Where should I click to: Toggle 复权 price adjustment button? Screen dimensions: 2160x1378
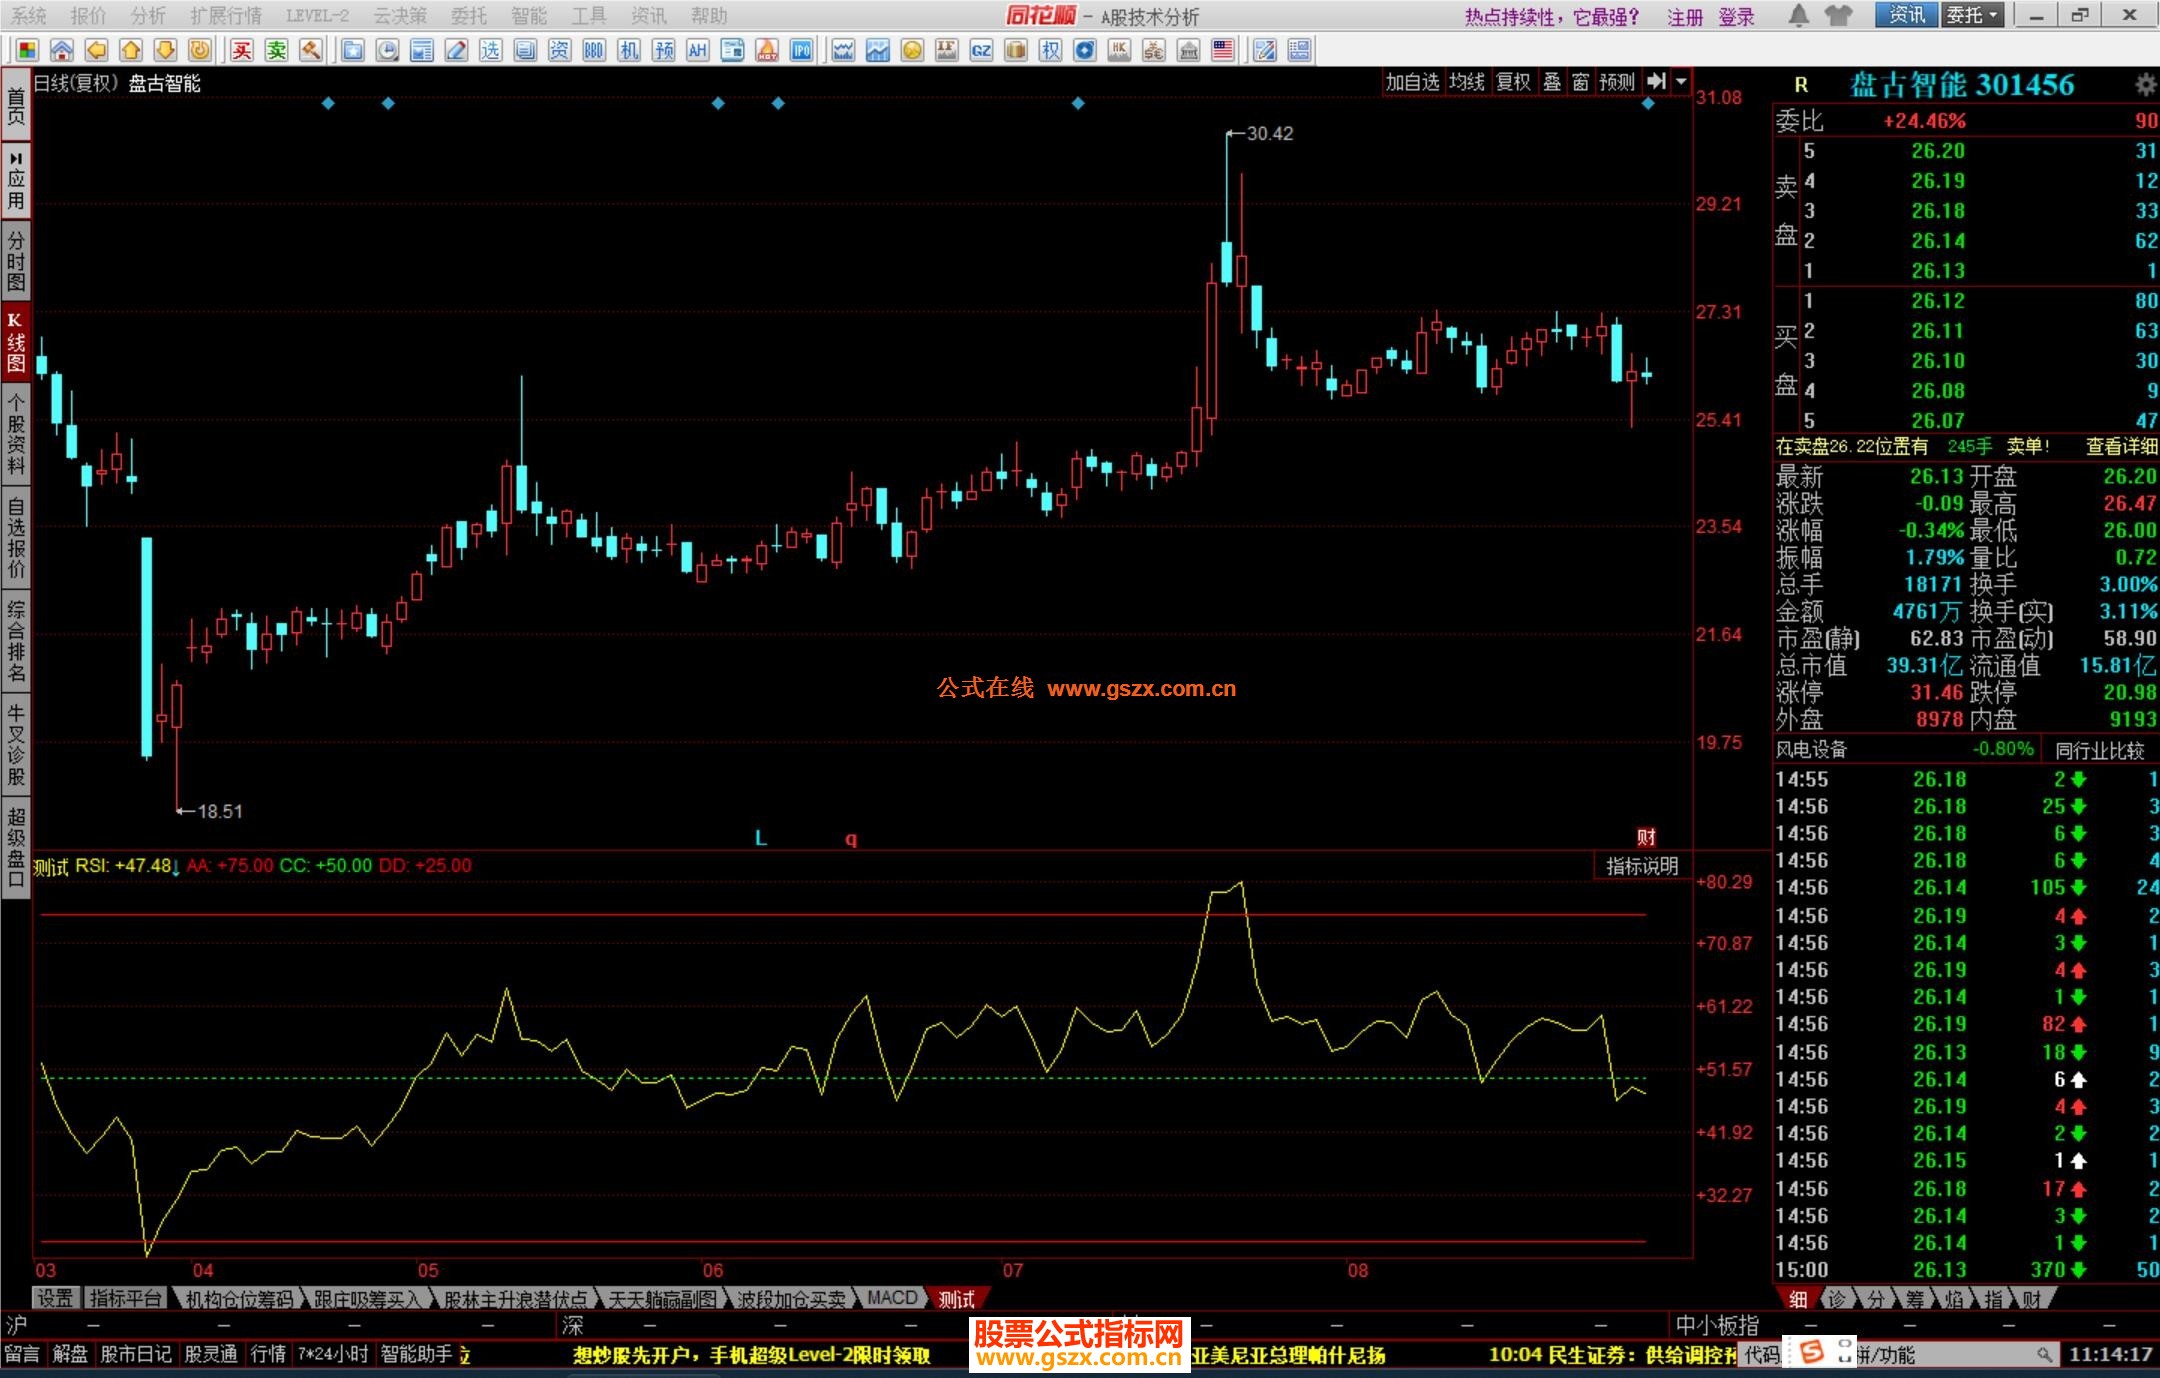[x=1512, y=82]
